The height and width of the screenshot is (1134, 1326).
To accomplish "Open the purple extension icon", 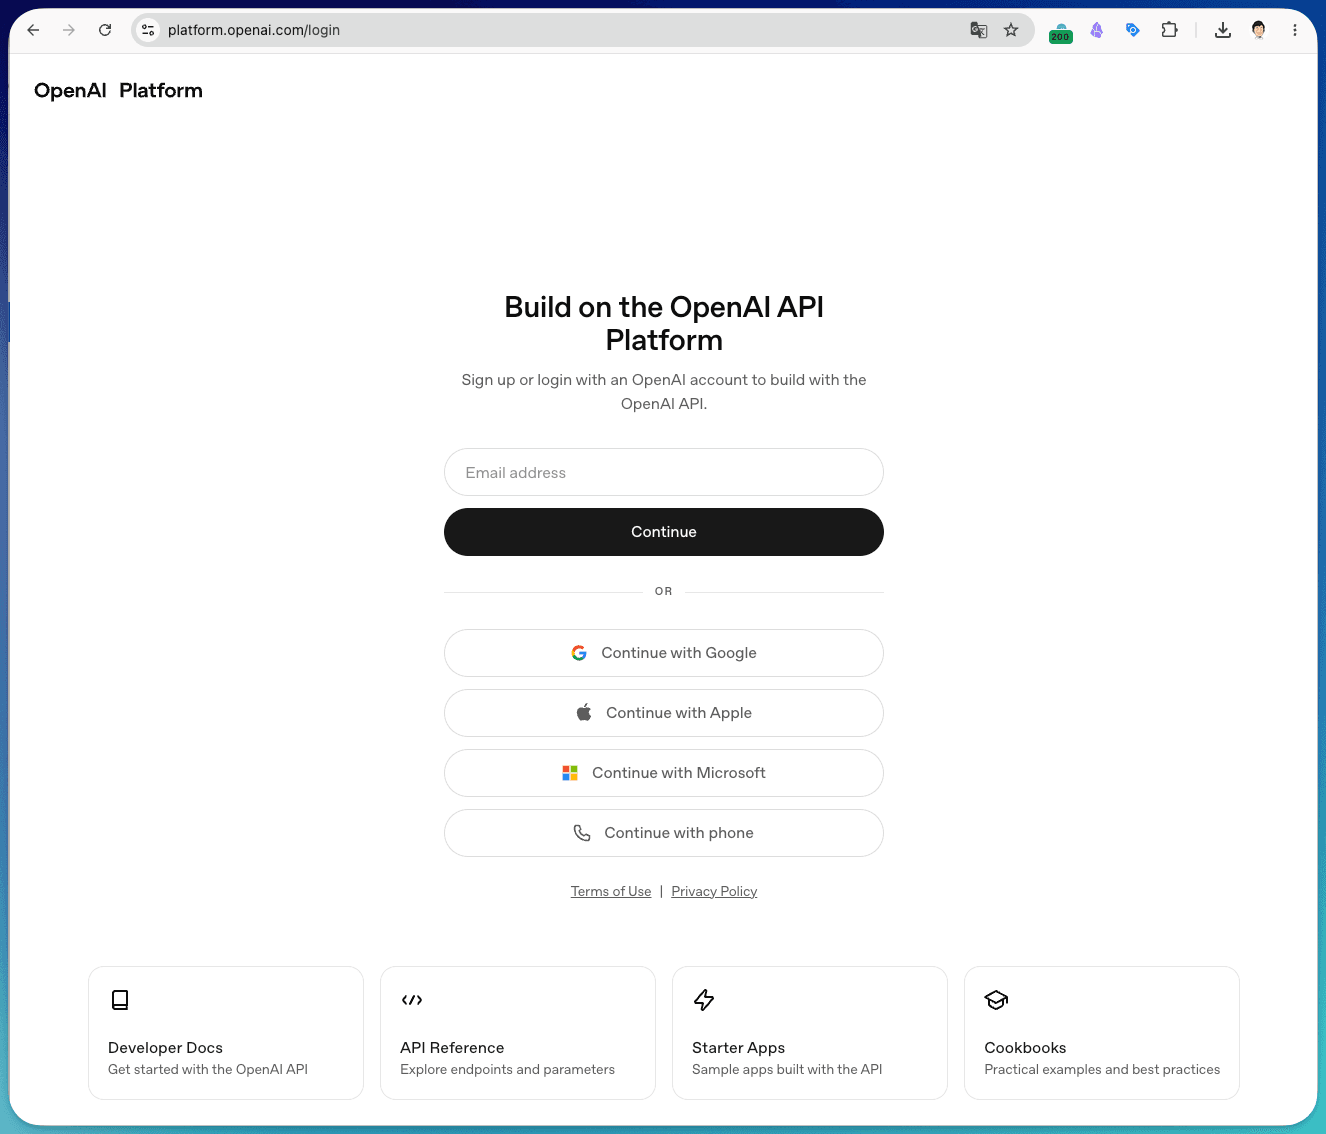I will 1097,30.
